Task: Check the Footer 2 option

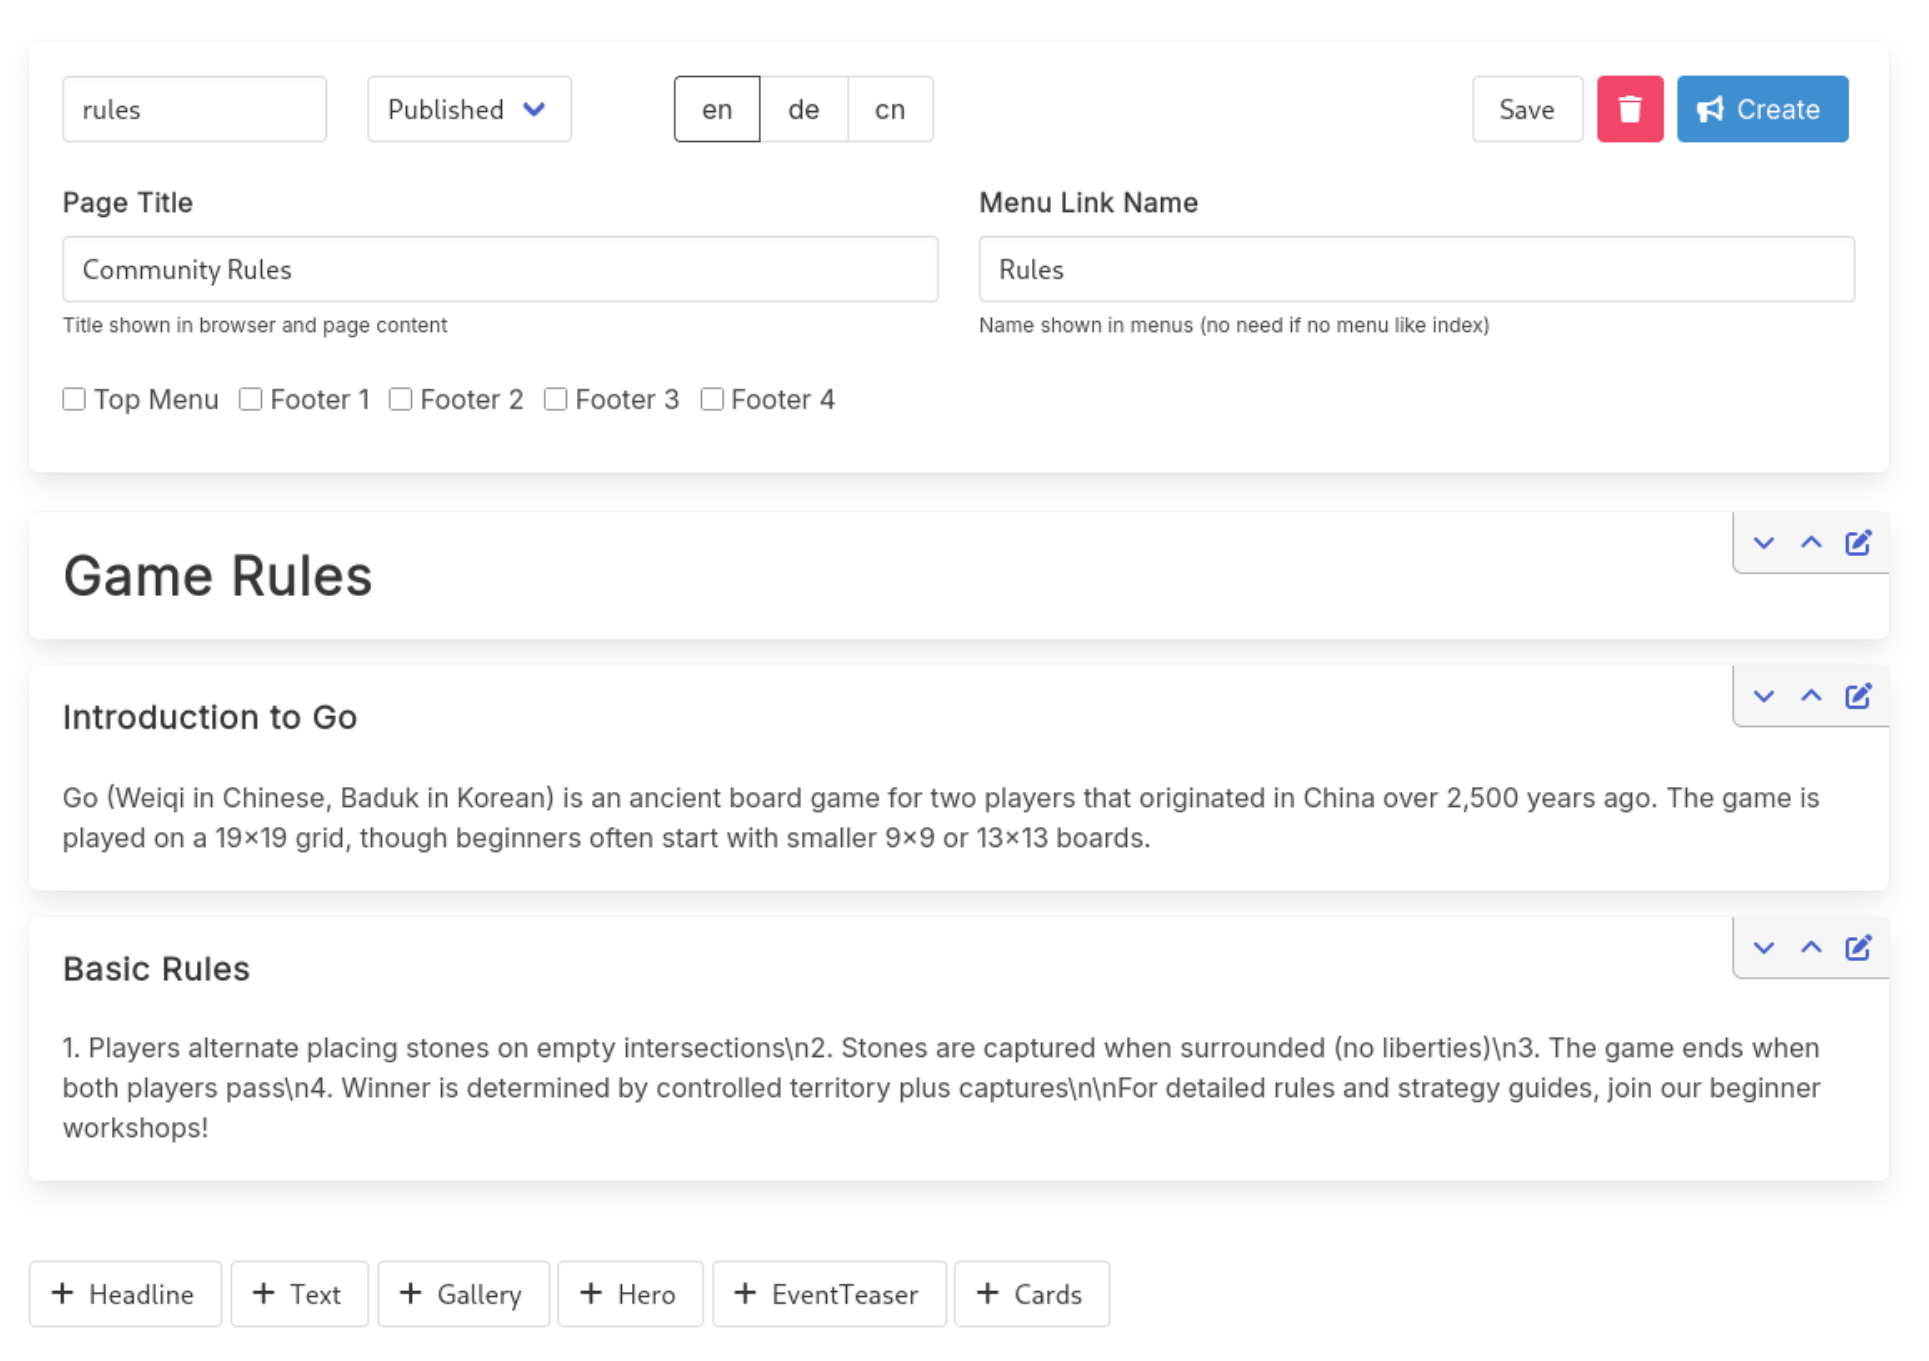Action: 401,399
